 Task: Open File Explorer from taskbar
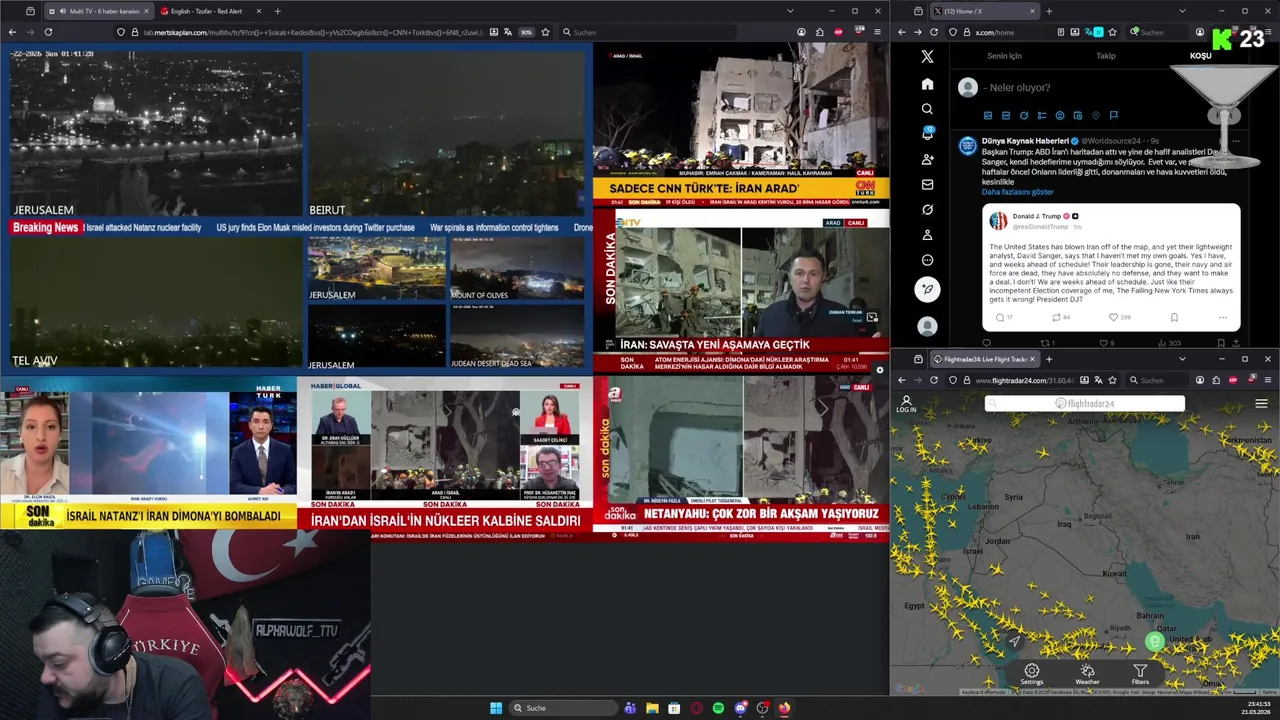coord(652,708)
